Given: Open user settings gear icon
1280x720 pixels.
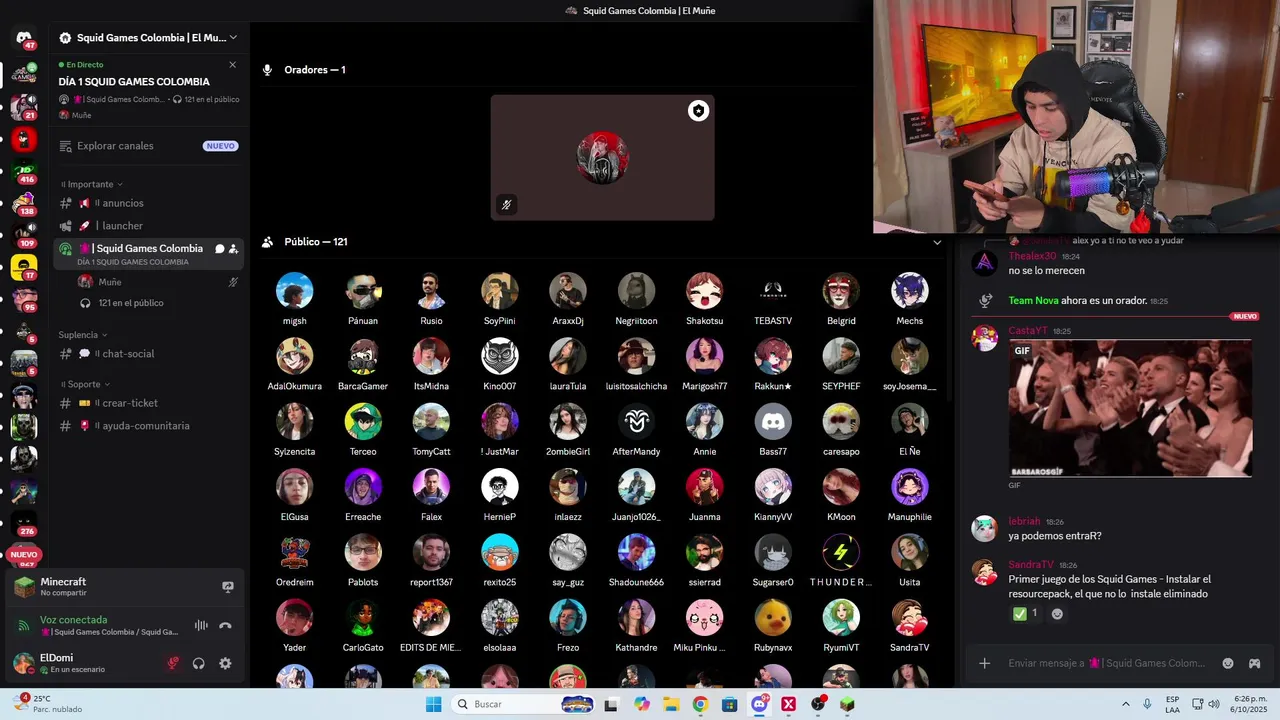Looking at the screenshot, I should [225, 663].
